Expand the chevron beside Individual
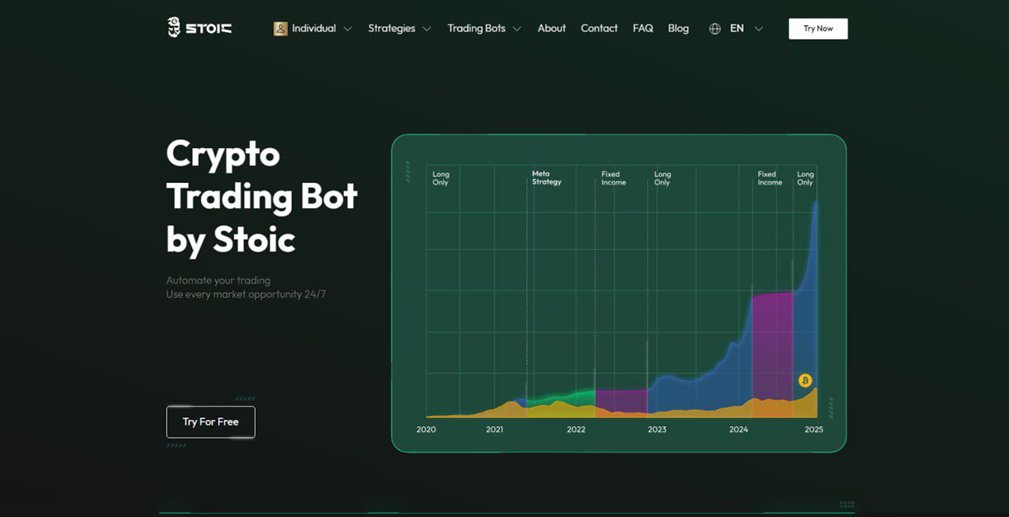 click(348, 29)
